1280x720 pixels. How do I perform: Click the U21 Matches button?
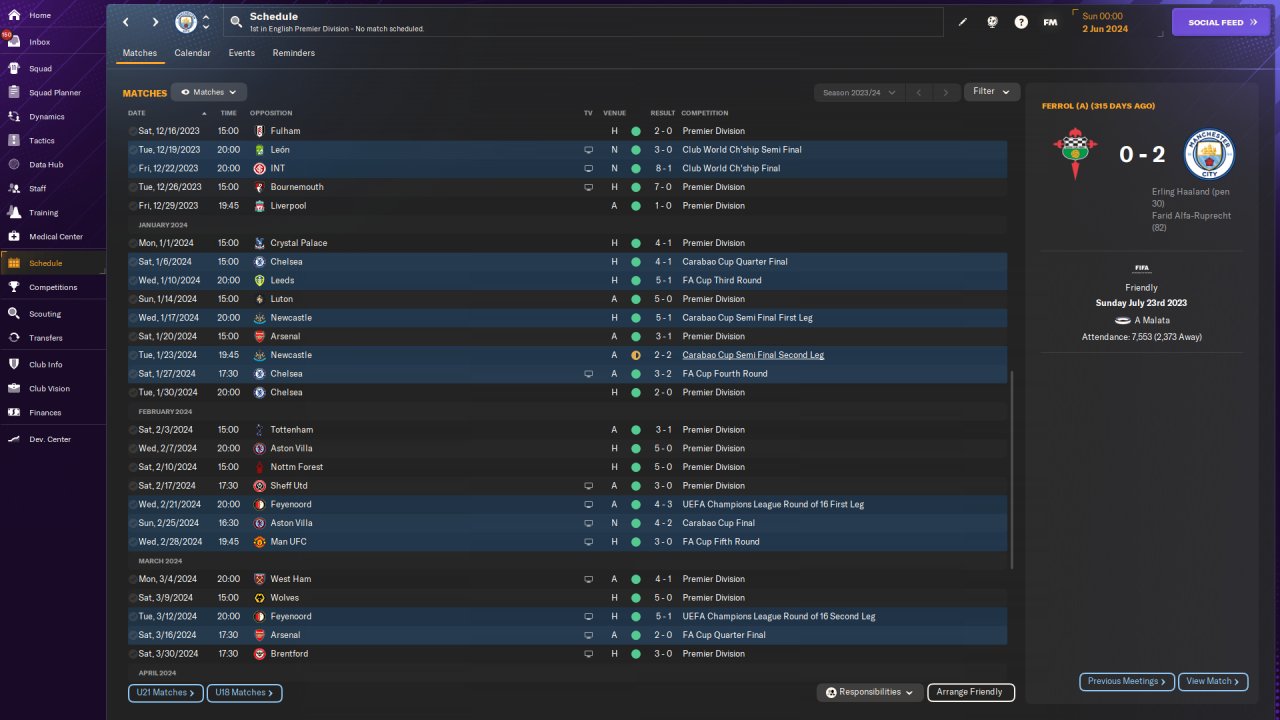tap(165, 692)
